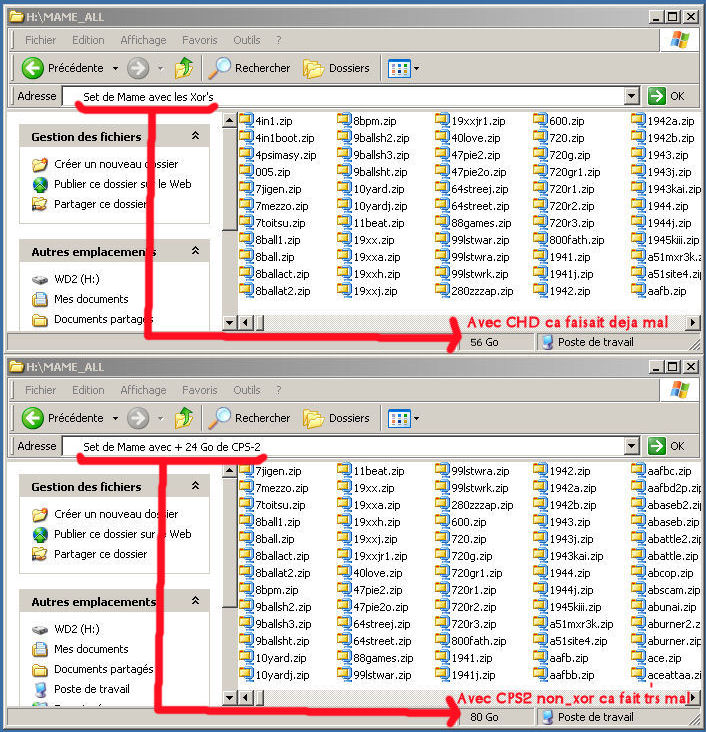Expand the Adresse bar dropdown in bottom window

[x=631, y=446]
